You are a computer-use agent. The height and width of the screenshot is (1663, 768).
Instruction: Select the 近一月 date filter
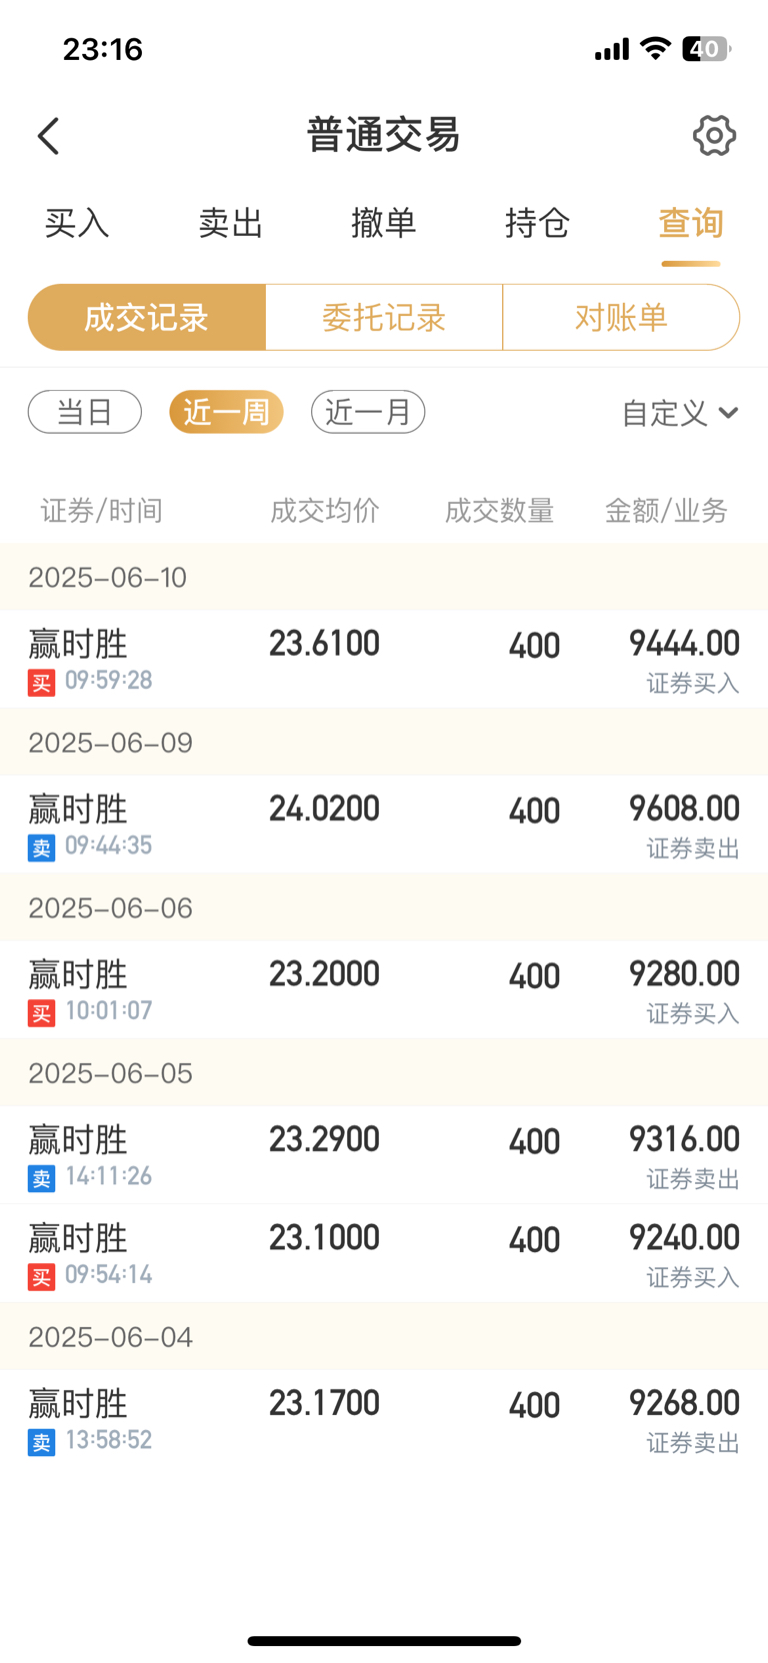(368, 412)
